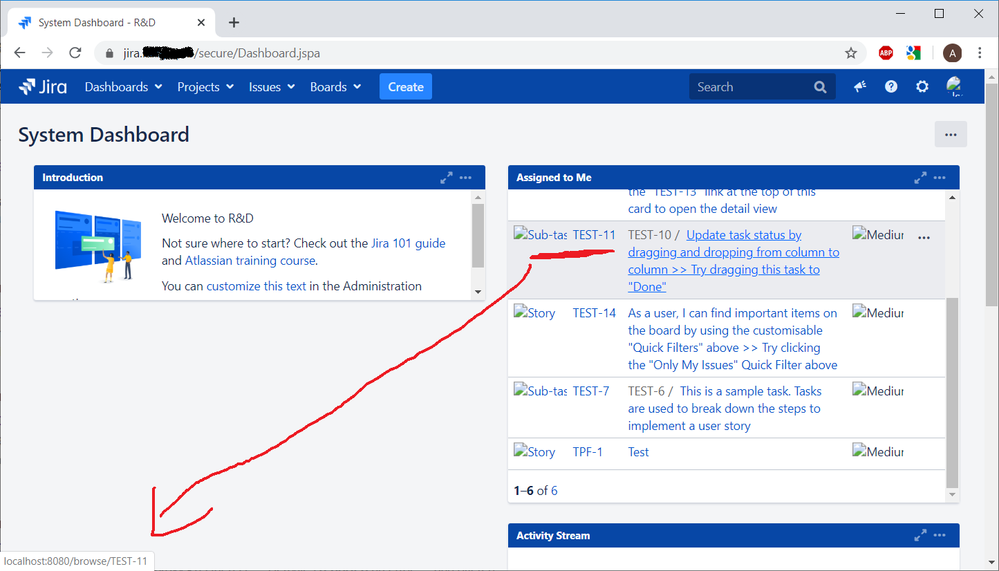Viewport: 999px width, 571px height.
Task: Open the Google extension icon
Action: click(914, 53)
